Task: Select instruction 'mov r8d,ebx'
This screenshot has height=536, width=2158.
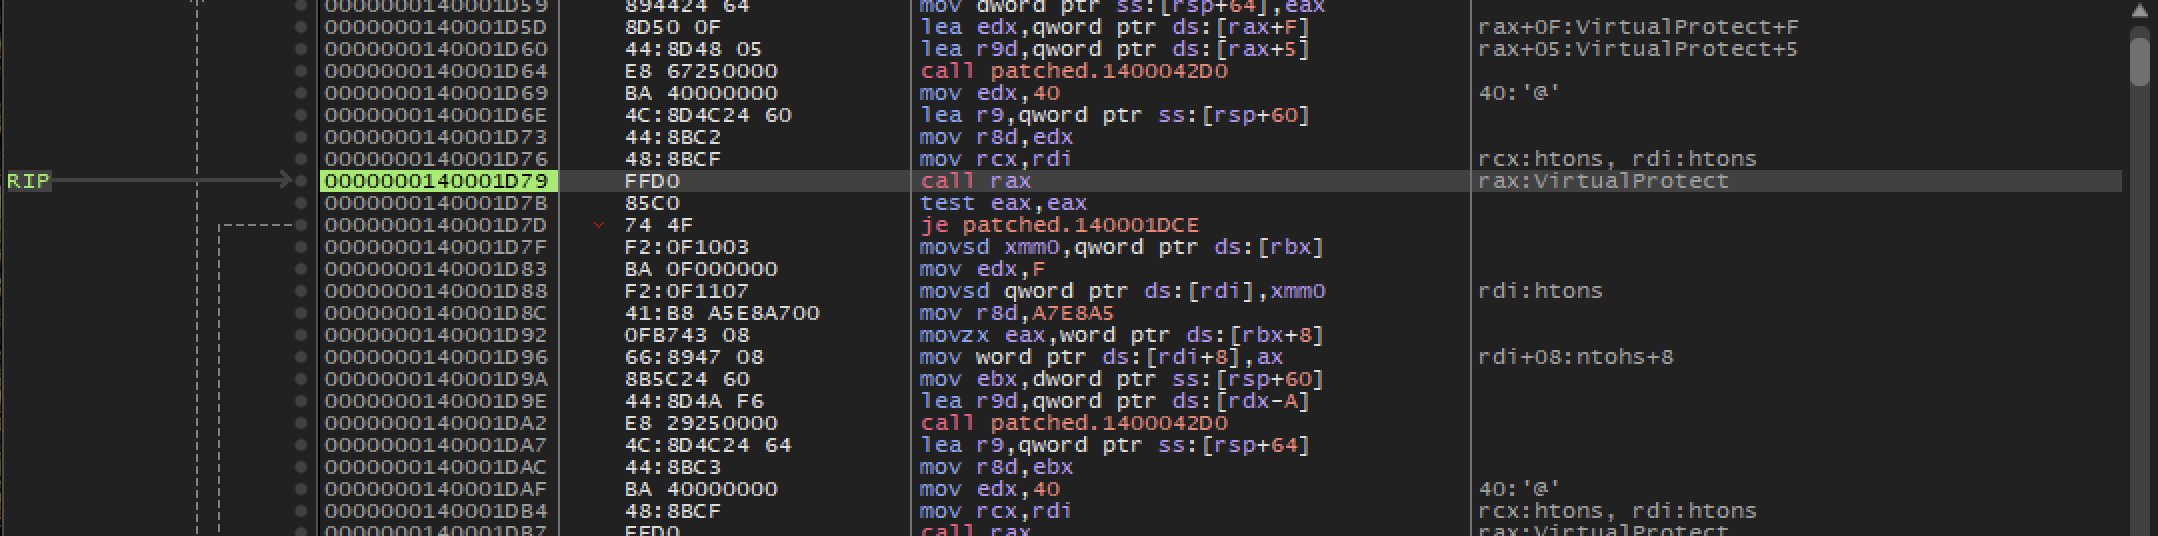Action: click(996, 467)
